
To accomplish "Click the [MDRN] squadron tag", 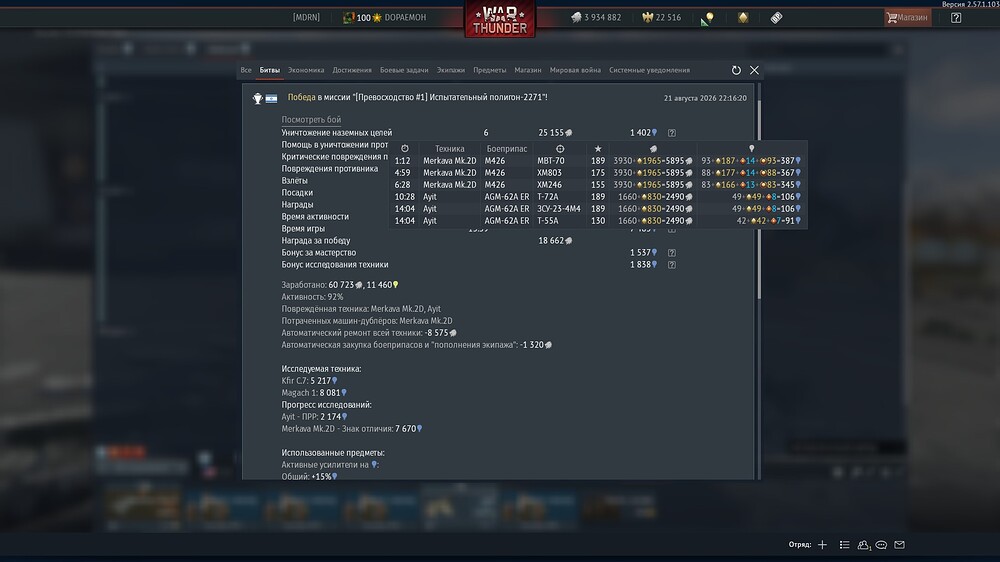I will 306,17.
